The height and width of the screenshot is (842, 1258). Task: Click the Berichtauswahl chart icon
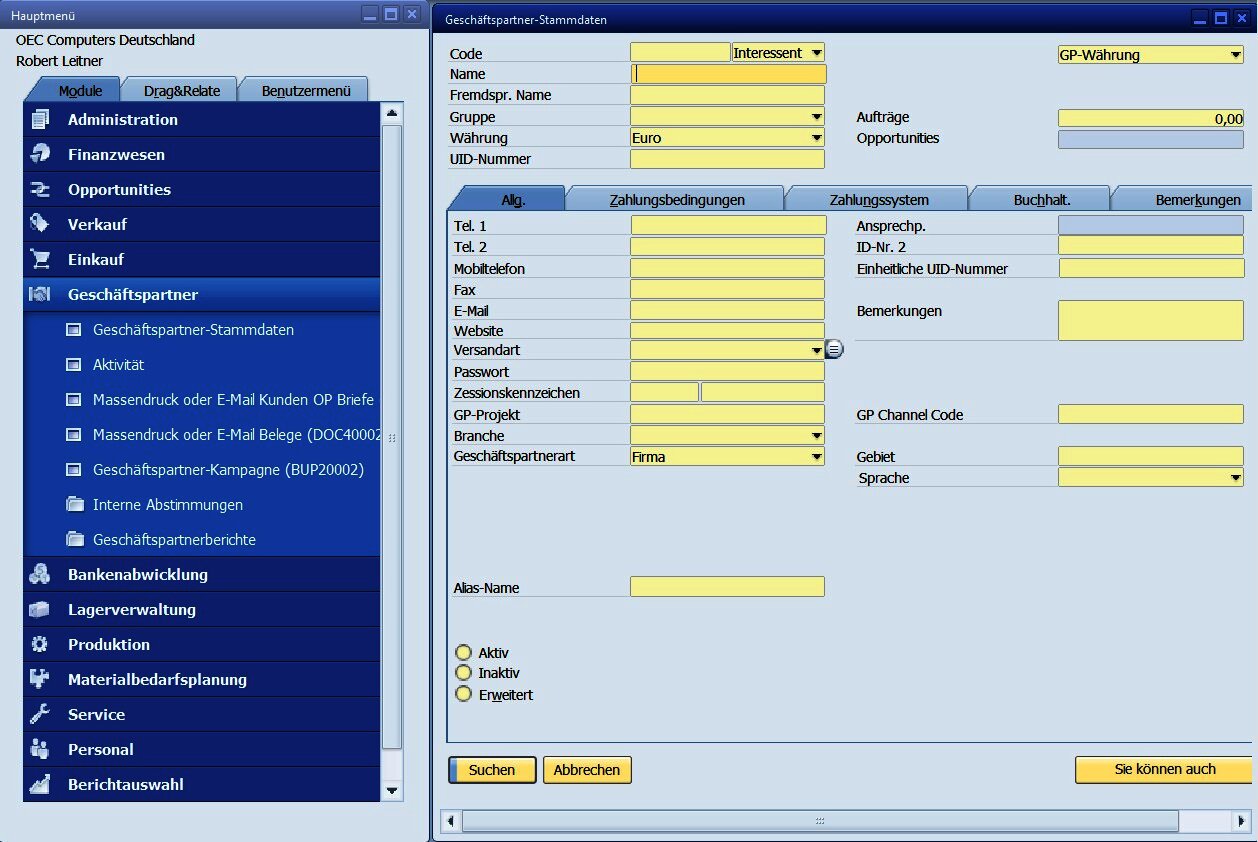click(40, 784)
